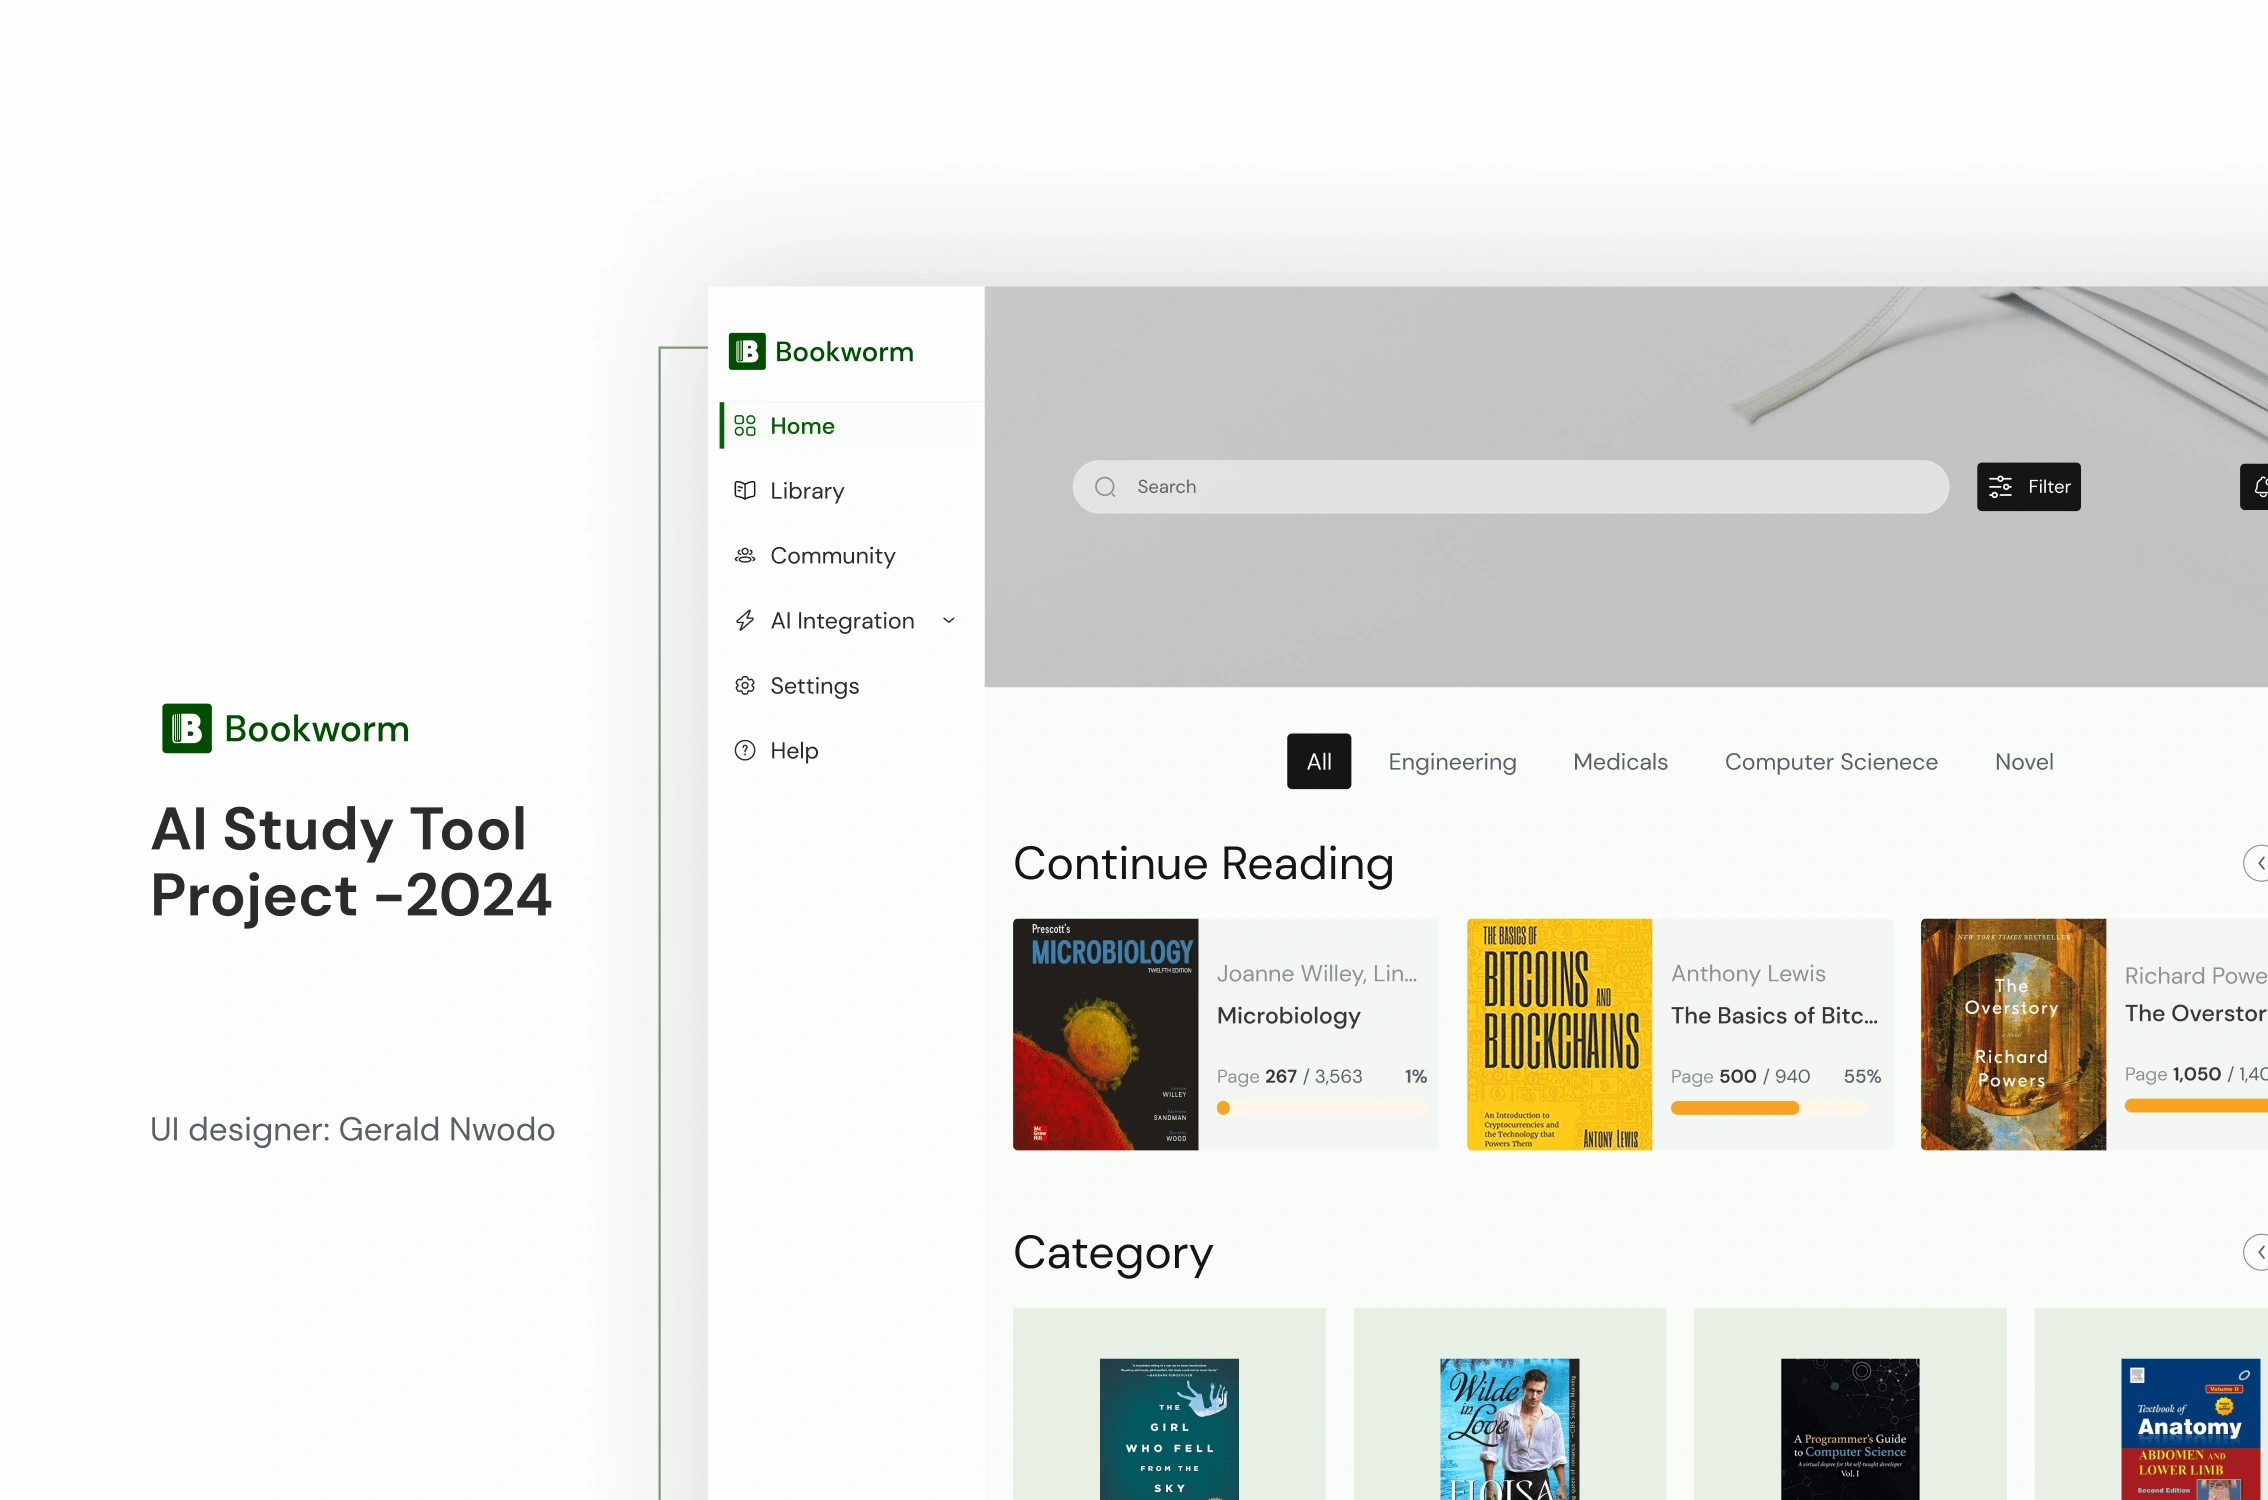Select the All category tab
The width and height of the screenshot is (2268, 1500).
point(1319,762)
